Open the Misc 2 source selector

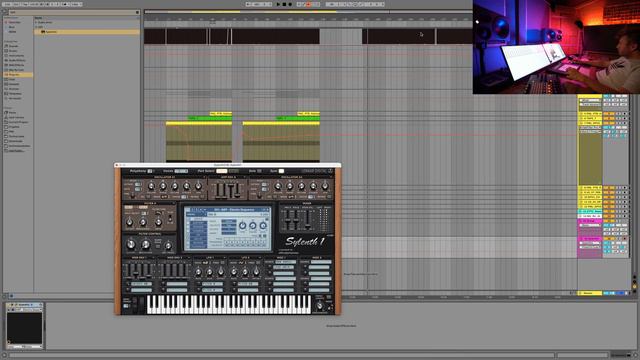321,262
